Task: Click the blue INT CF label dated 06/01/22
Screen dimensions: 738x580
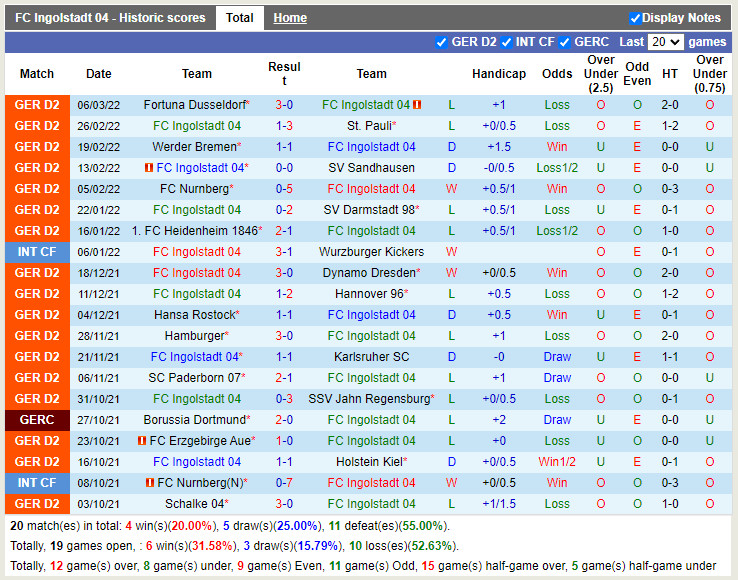Action: click(x=37, y=252)
